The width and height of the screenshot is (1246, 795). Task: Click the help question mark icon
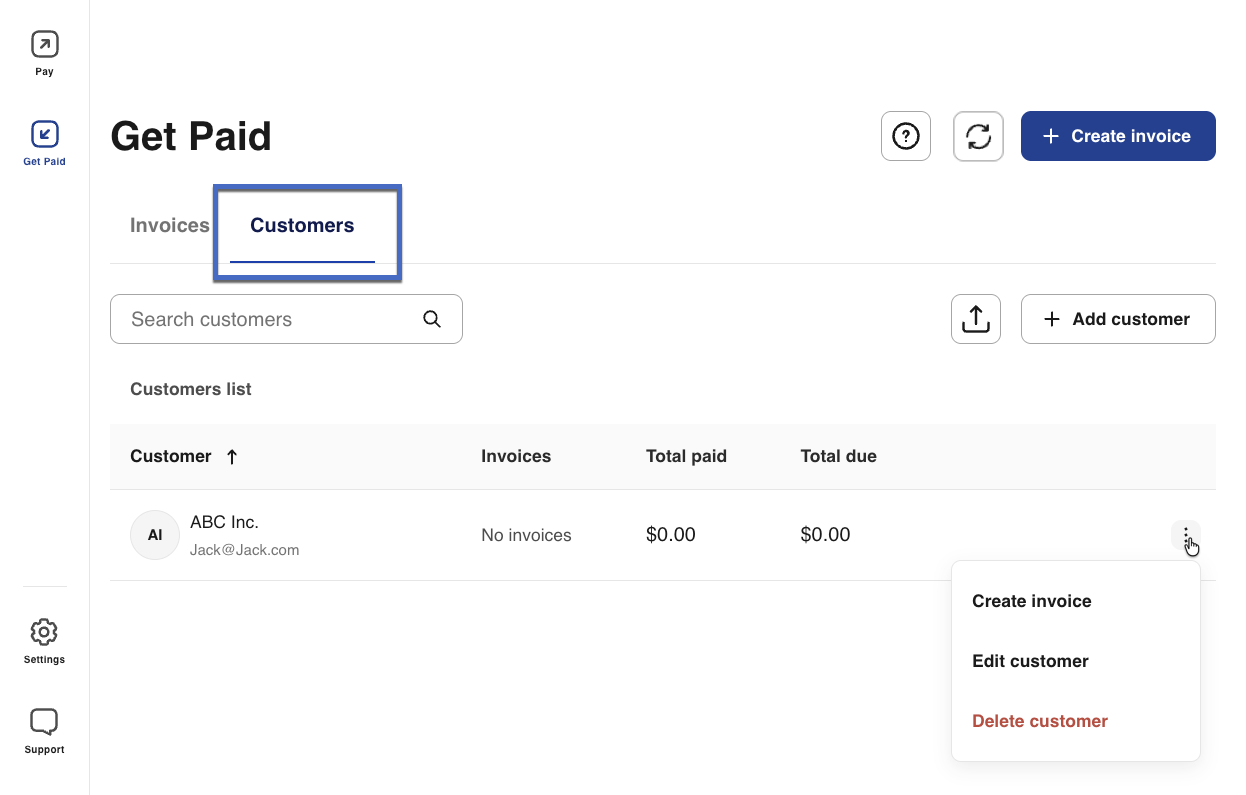(x=905, y=136)
